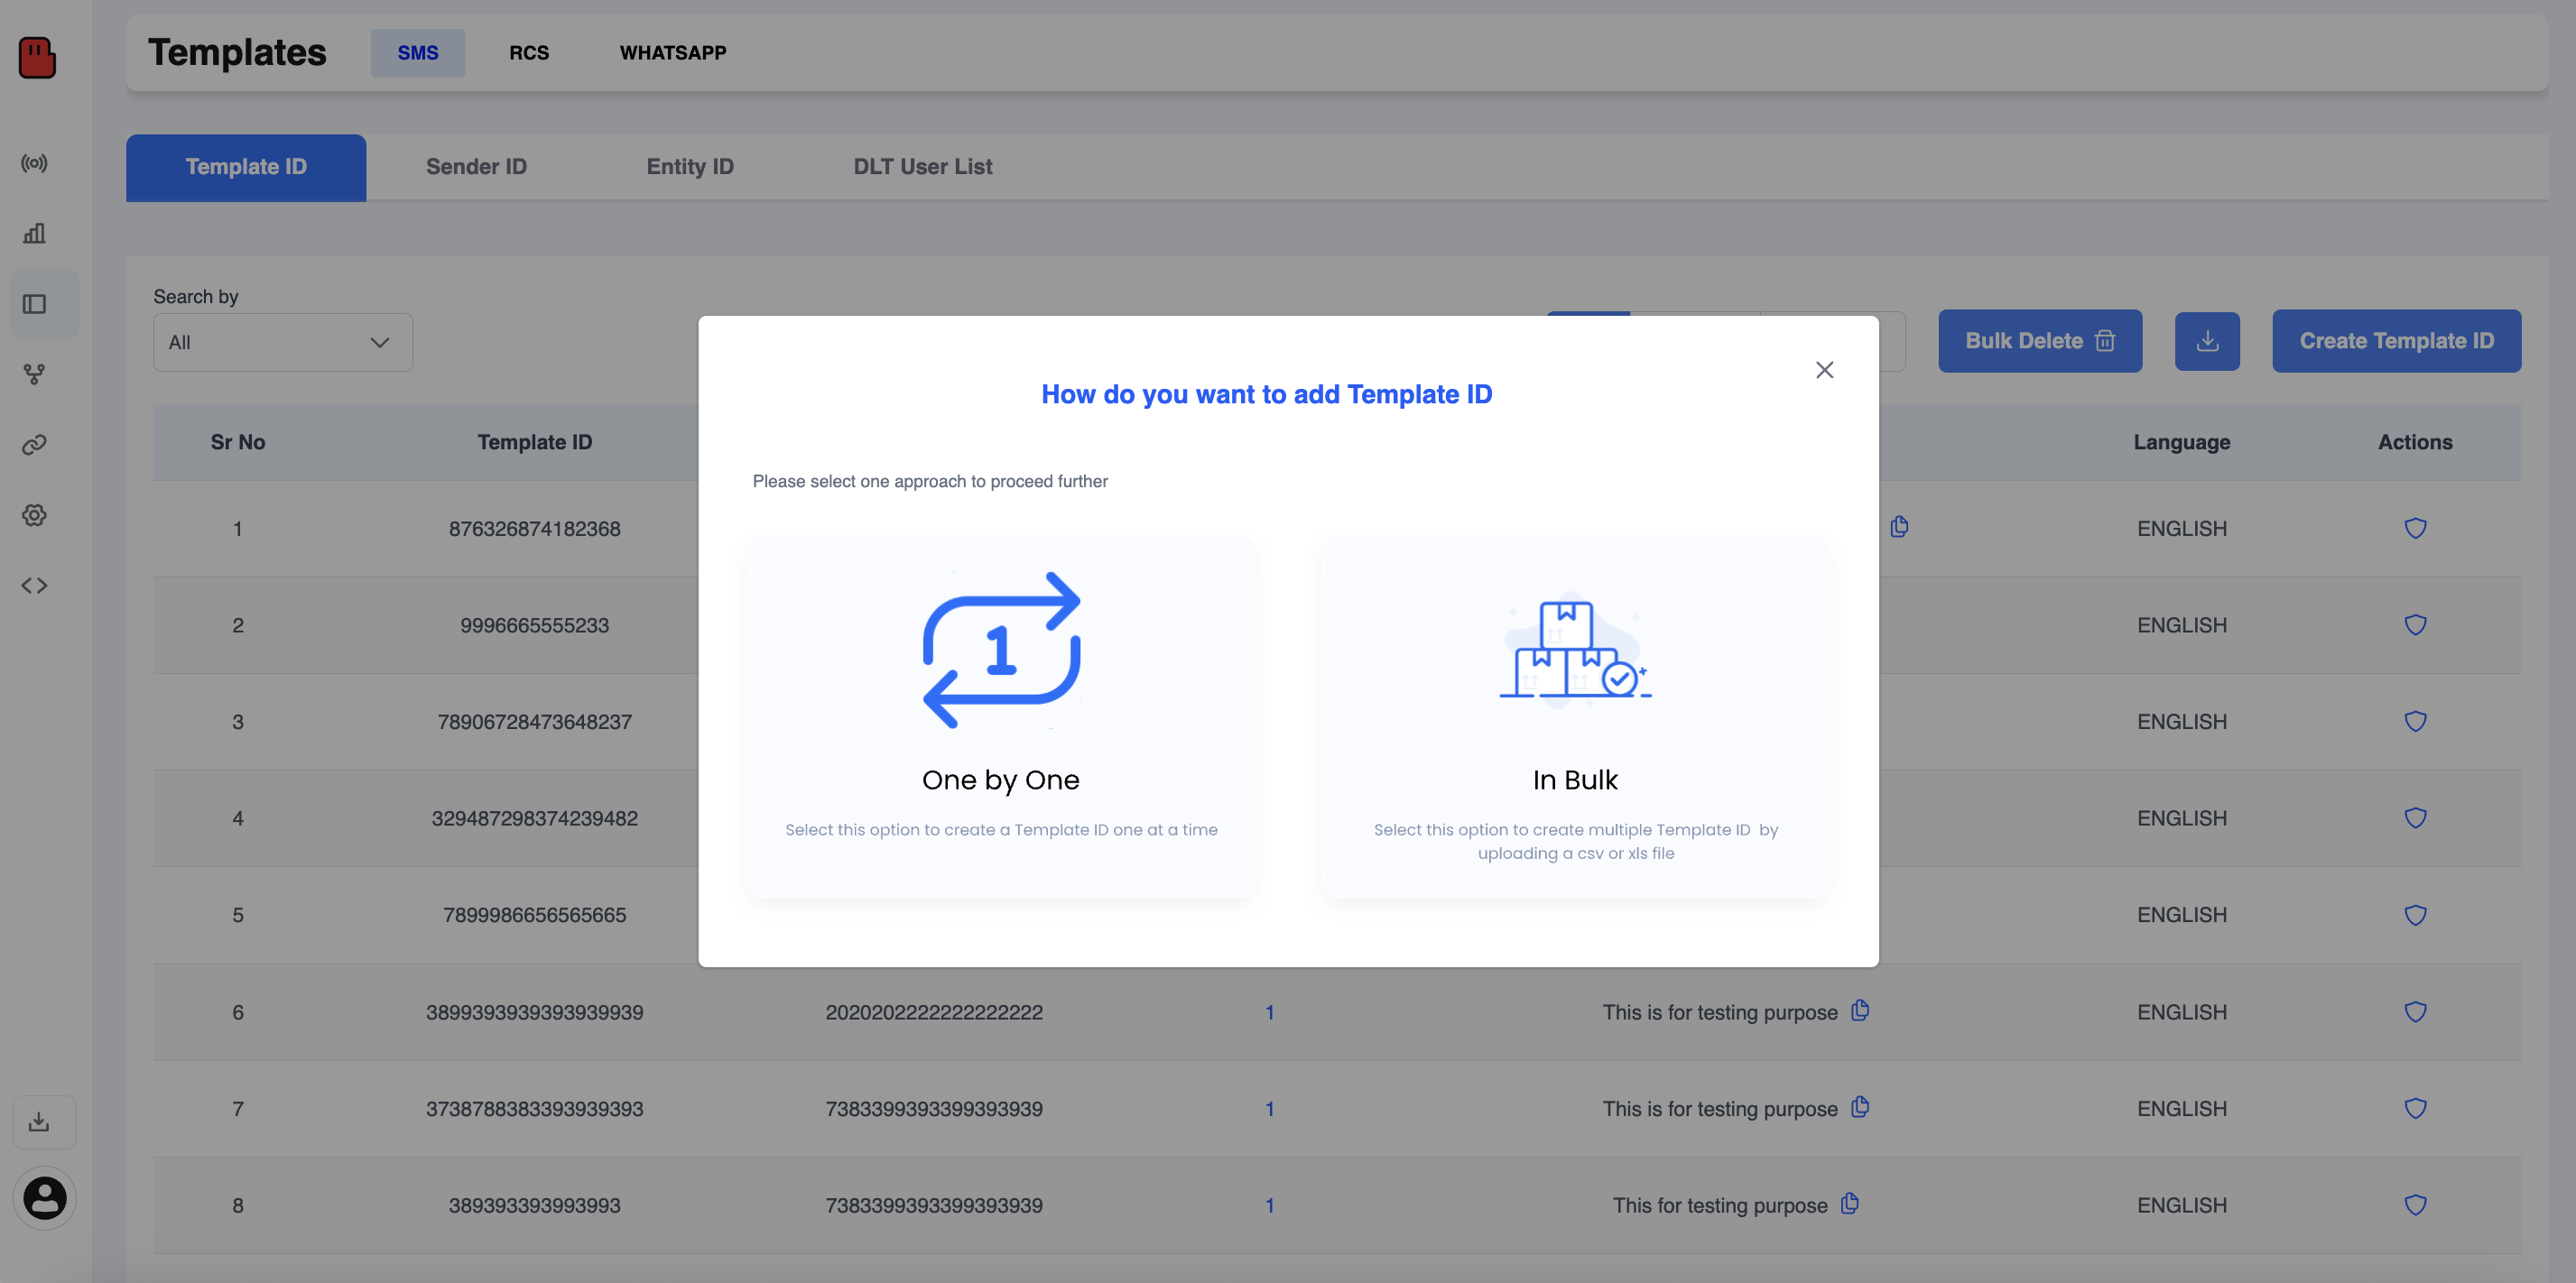This screenshot has height=1283, width=2576.
Task: Click the Bulk Delete button
Action: 2040,341
